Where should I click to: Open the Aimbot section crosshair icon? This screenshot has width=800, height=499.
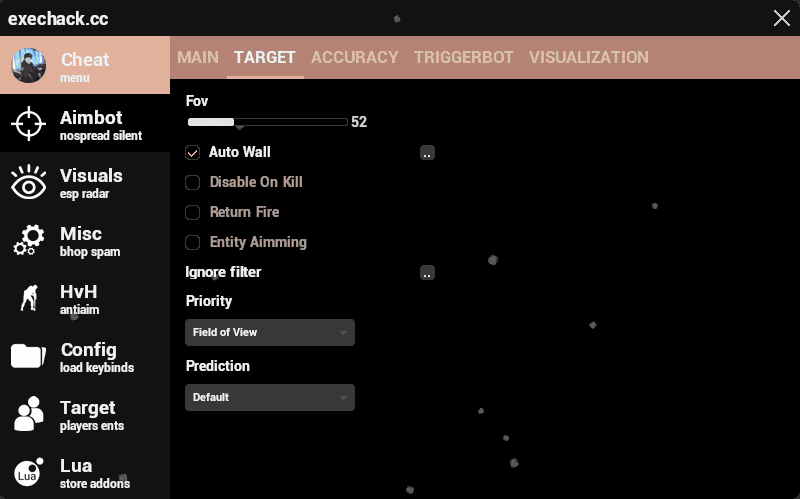point(28,124)
